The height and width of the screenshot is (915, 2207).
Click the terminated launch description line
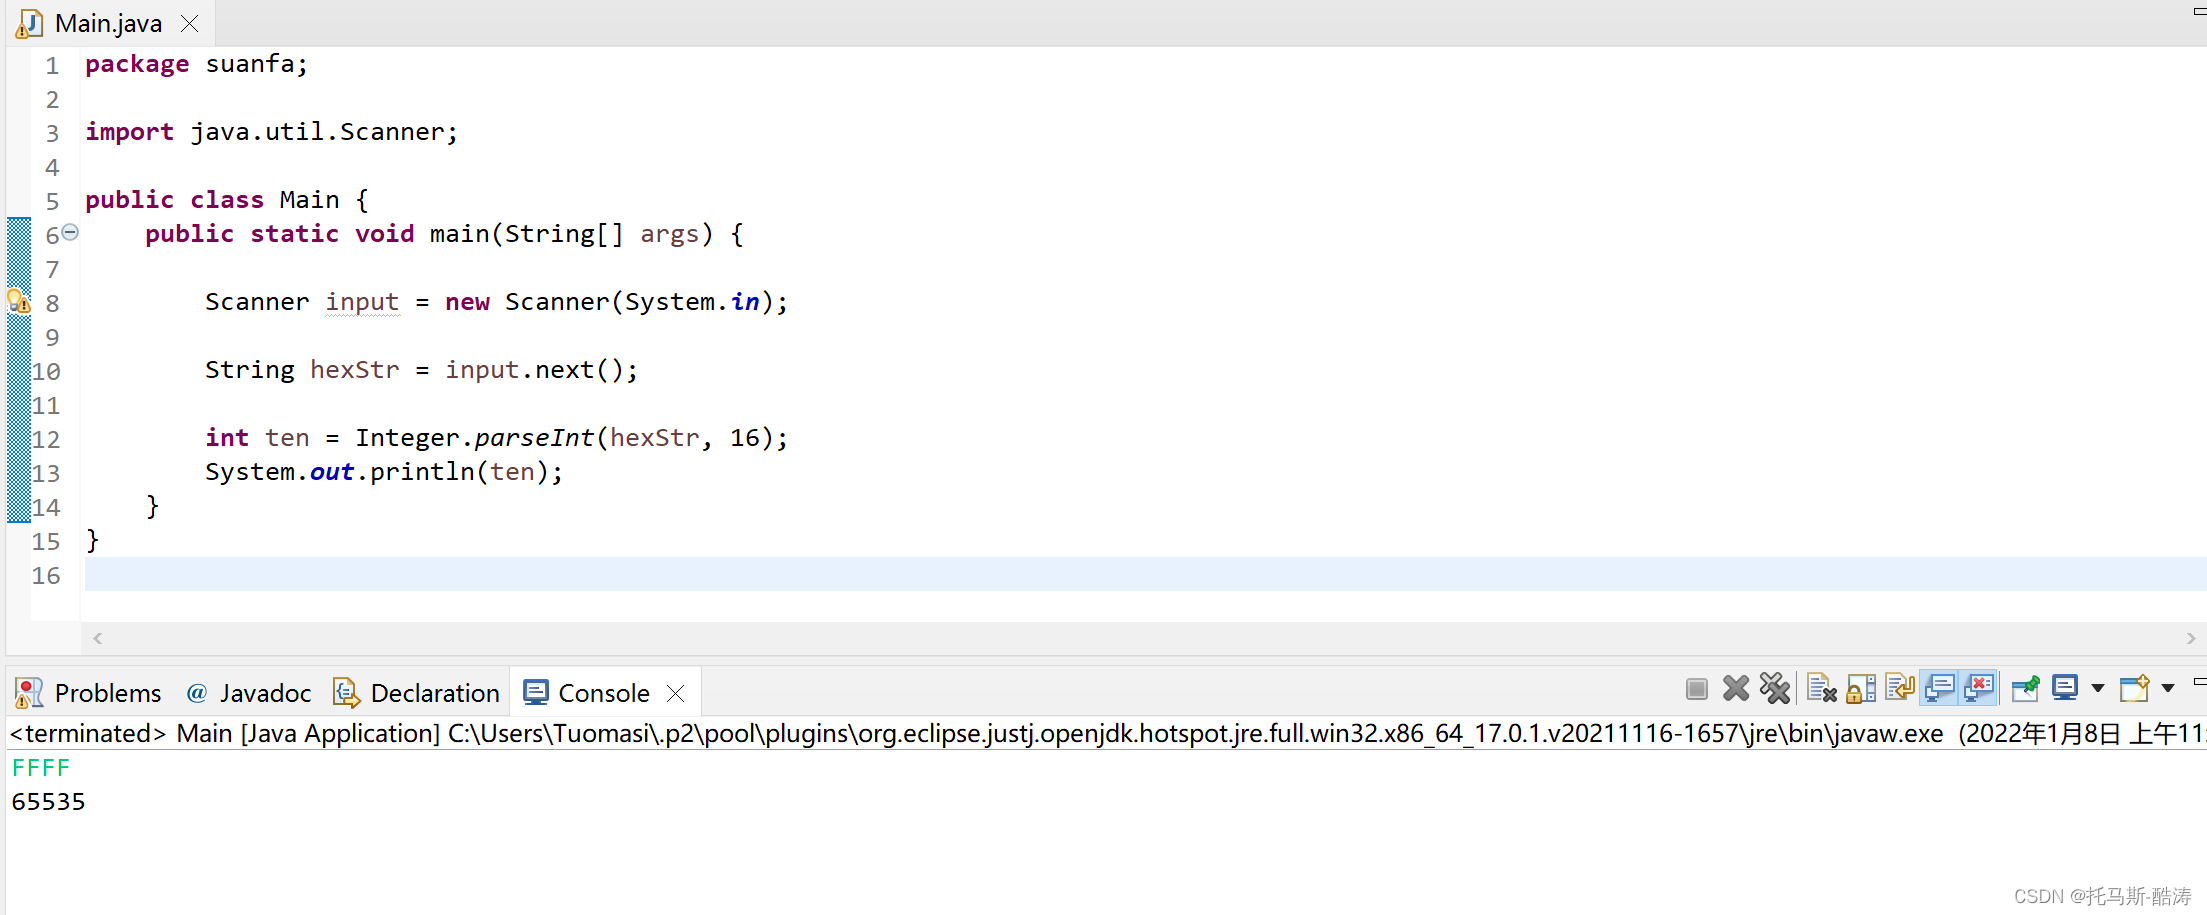point(1108,733)
